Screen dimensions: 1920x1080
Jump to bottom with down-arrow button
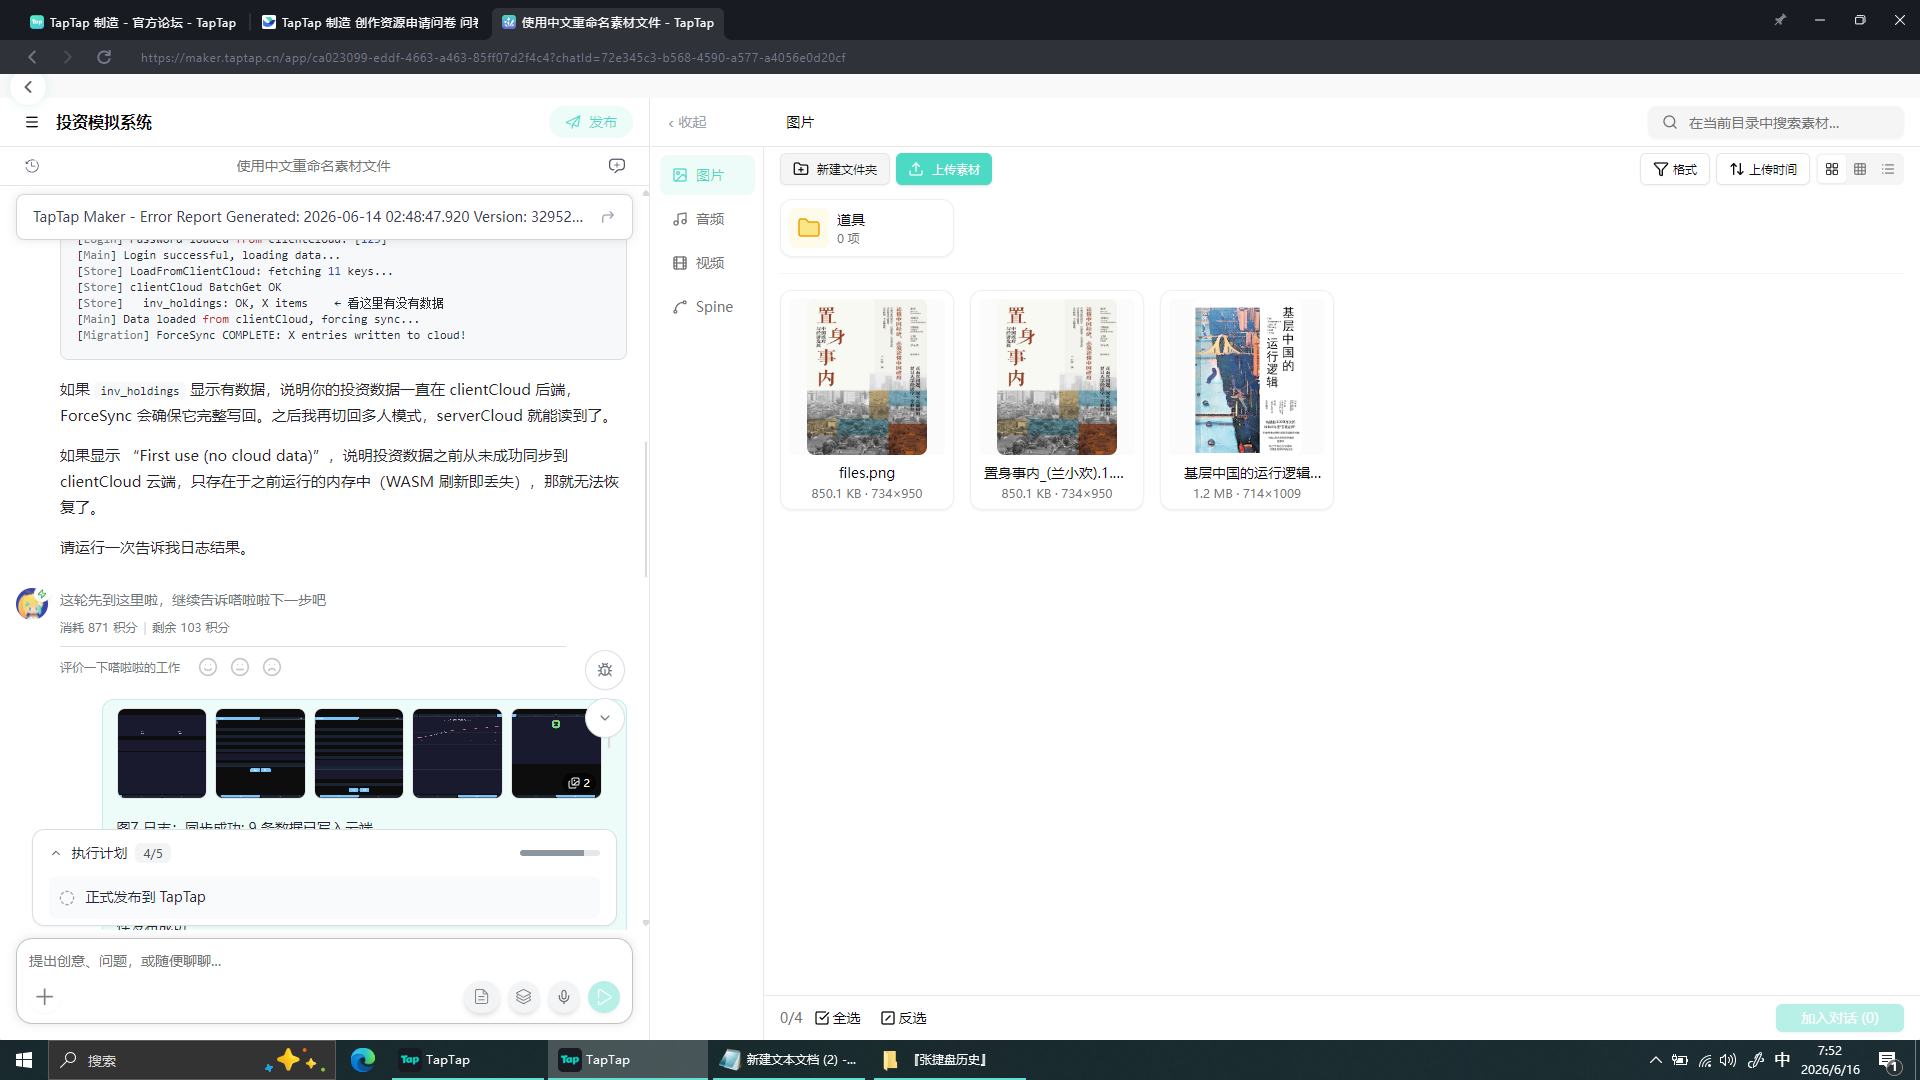(x=605, y=718)
